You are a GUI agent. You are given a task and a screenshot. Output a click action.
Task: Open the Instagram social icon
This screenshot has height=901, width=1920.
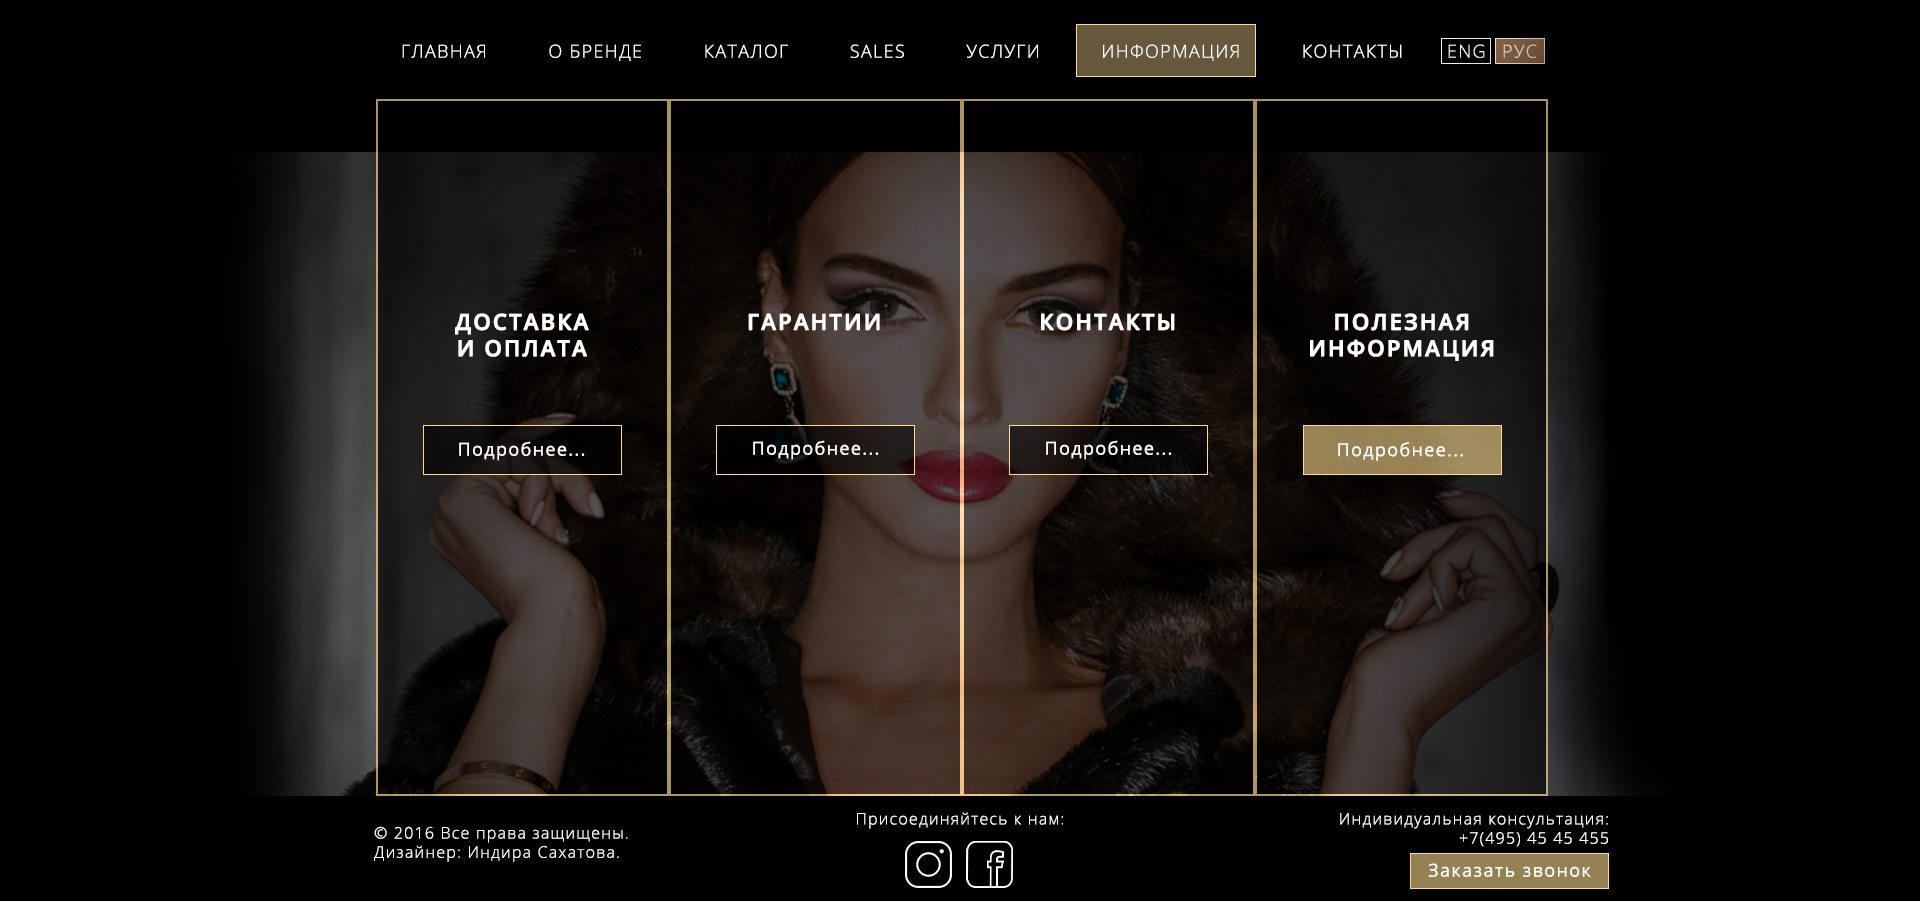pos(928,864)
